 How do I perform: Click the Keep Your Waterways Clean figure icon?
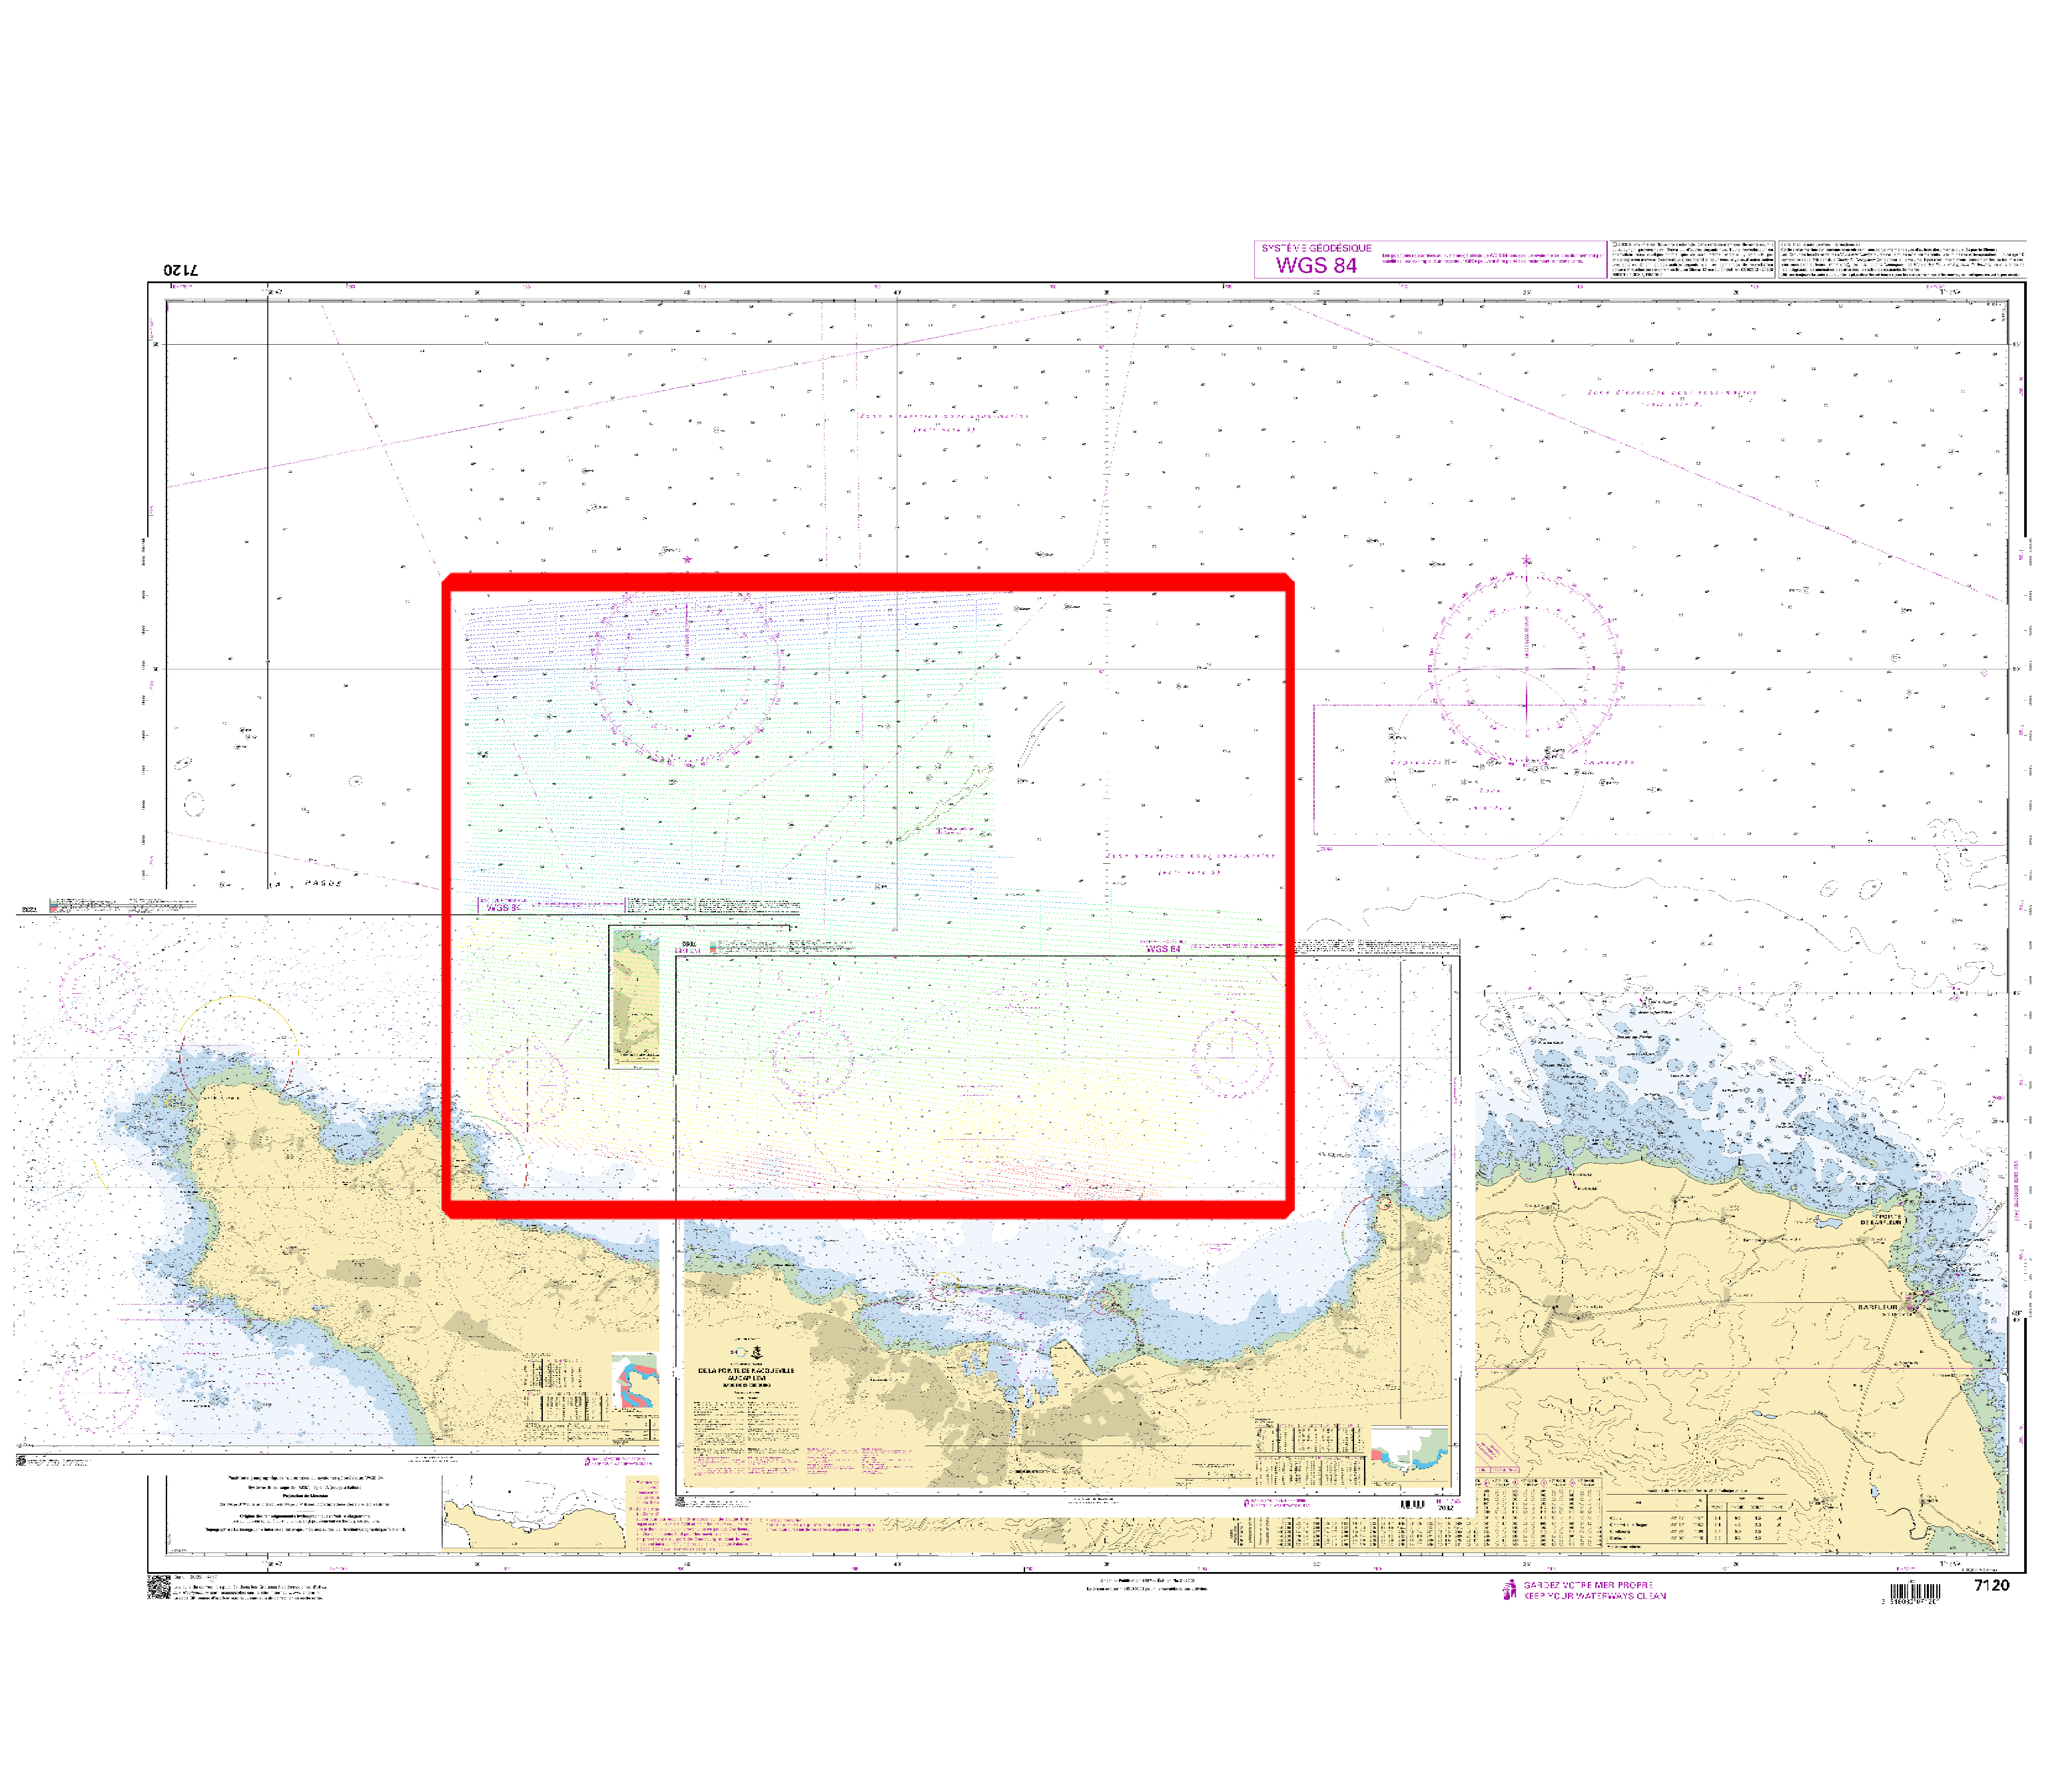(x=1509, y=1590)
